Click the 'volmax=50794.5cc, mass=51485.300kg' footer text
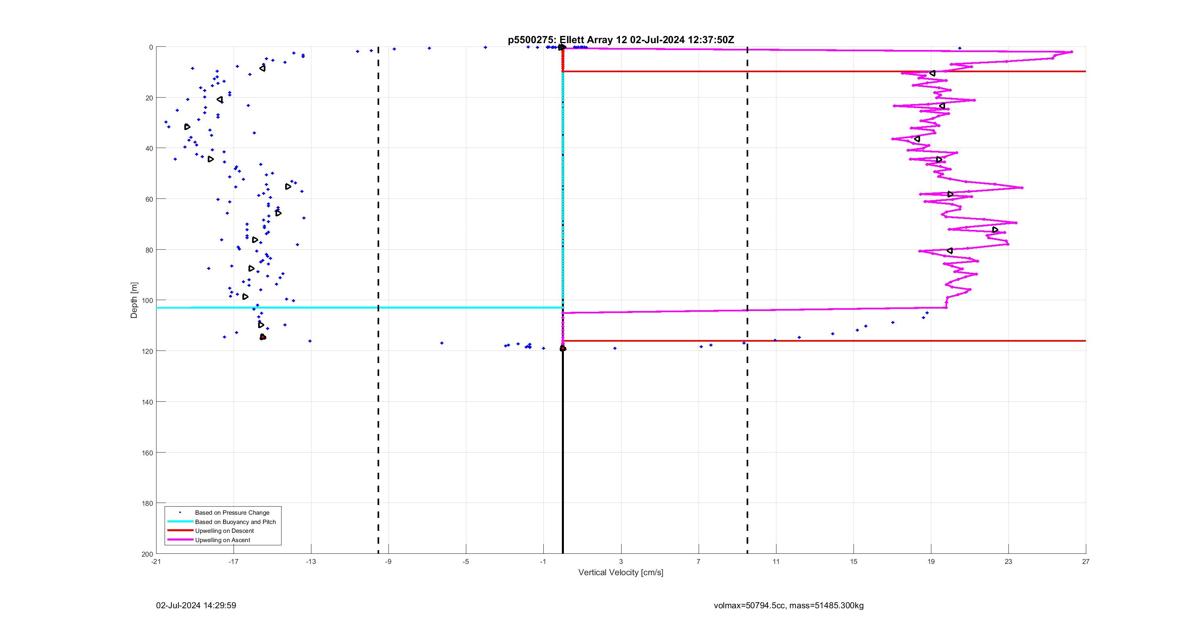The height and width of the screenshot is (622, 1200). coord(788,606)
